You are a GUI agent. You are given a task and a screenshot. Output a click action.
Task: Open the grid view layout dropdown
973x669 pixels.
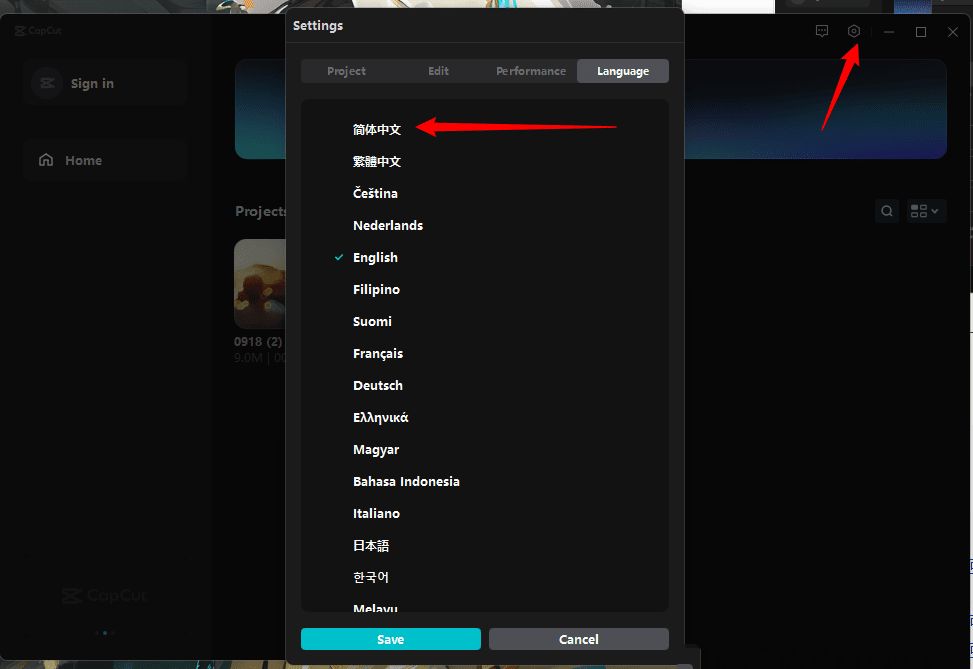[925, 211]
